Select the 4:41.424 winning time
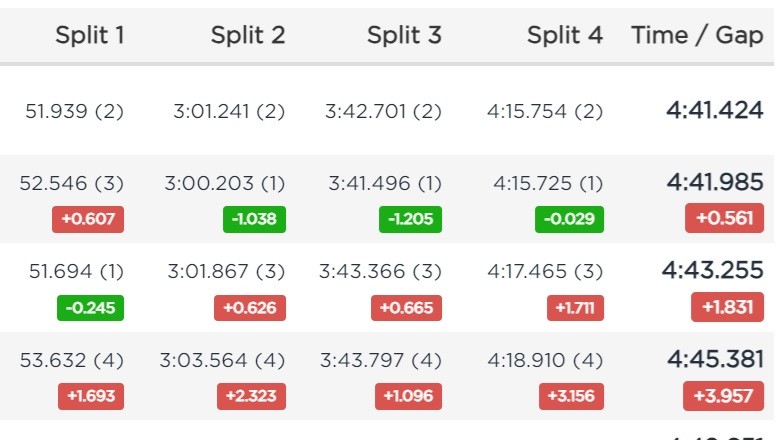 tap(715, 110)
